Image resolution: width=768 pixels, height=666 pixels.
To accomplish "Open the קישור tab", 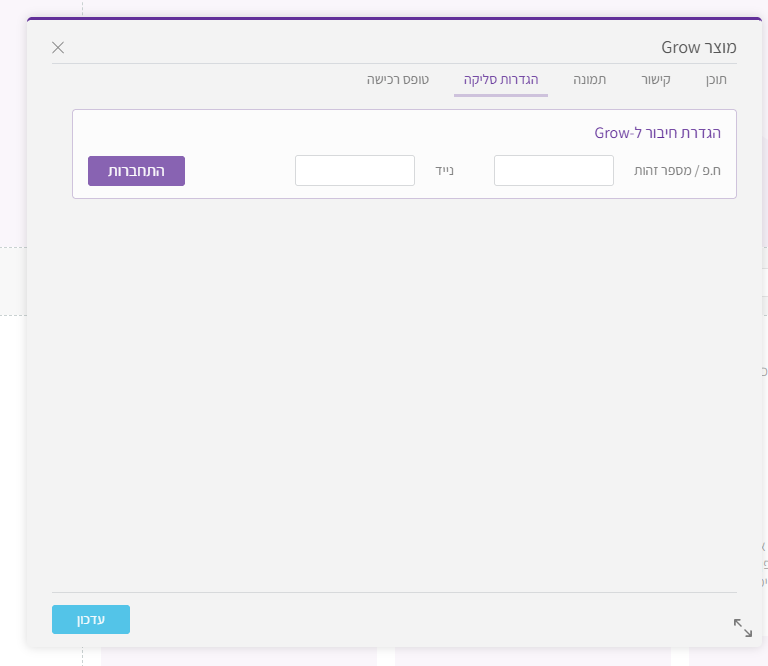I will coord(656,79).
